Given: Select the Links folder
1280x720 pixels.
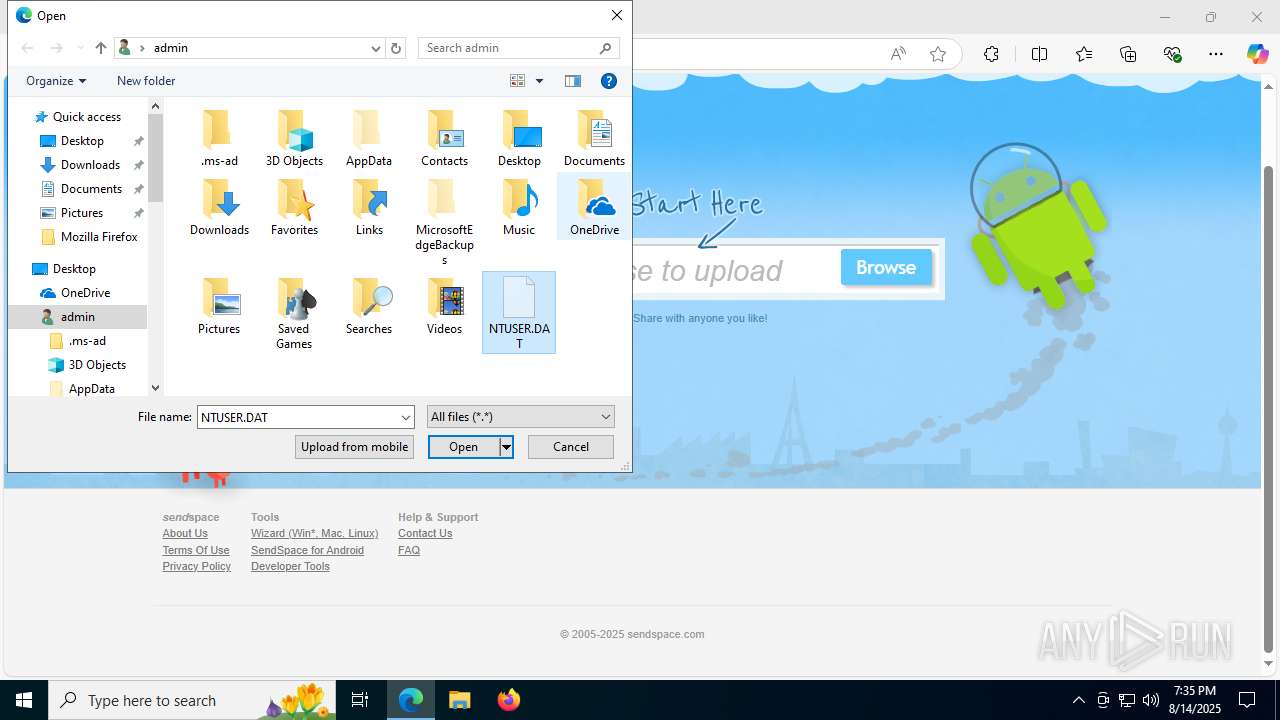Looking at the screenshot, I should [x=369, y=208].
